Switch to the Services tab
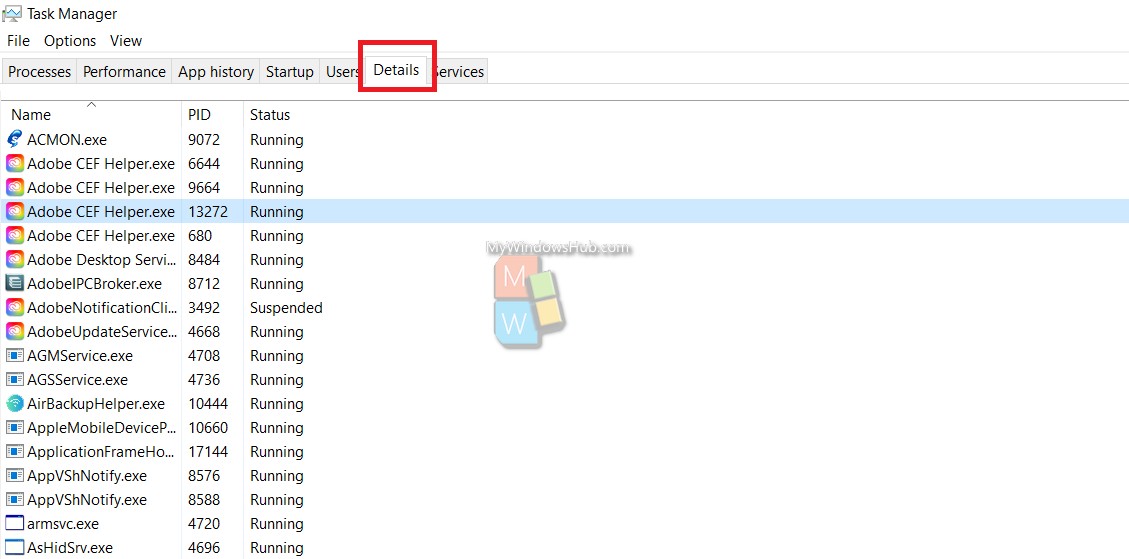The height and width of the screenshot is (559, 1129). click(x=460, y=72)
